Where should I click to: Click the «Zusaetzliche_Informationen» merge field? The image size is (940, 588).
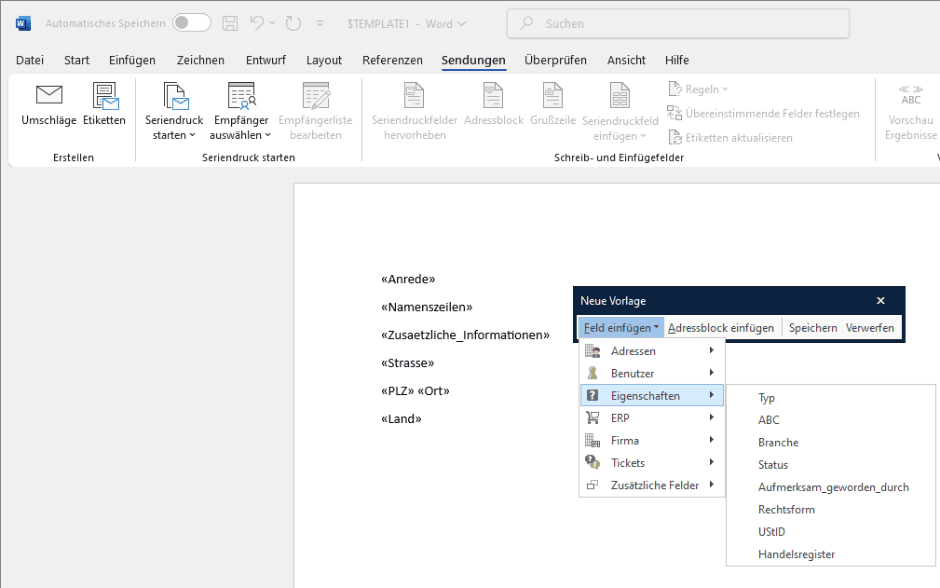465,335
